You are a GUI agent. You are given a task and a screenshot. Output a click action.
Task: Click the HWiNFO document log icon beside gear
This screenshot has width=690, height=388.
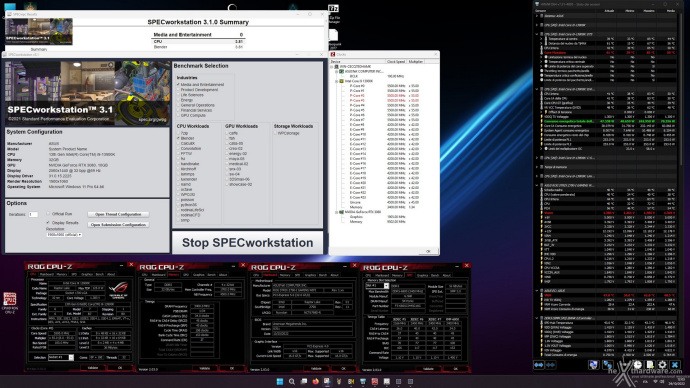[x=650, y=365]
